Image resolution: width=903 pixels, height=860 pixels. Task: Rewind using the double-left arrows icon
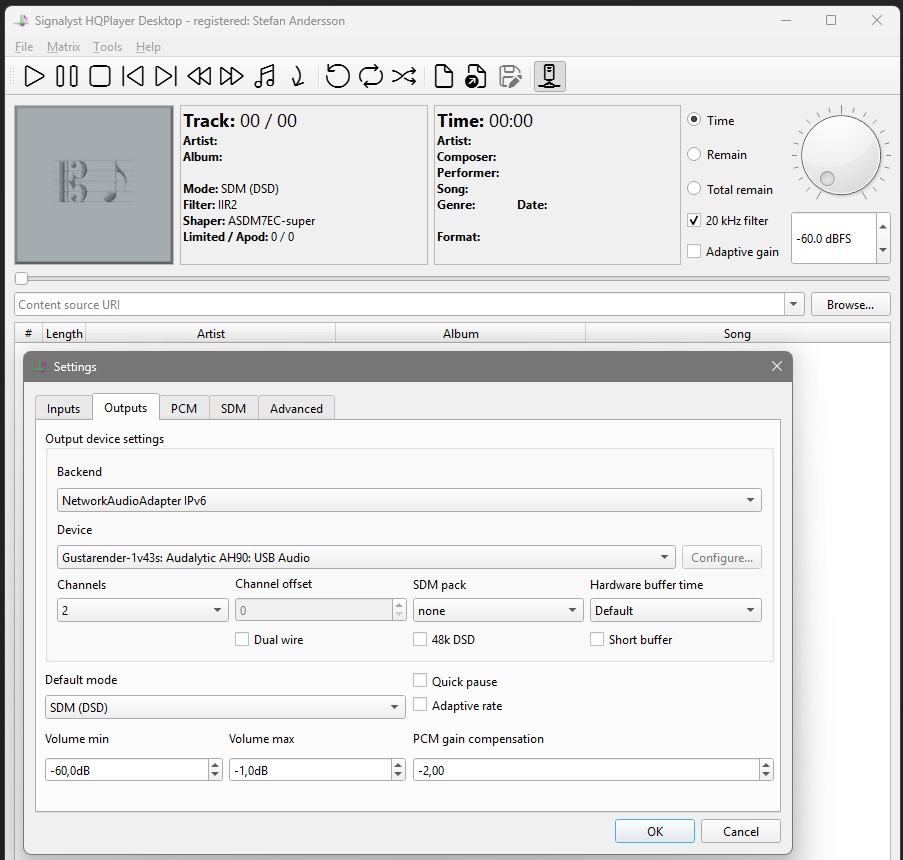[199, 76]
